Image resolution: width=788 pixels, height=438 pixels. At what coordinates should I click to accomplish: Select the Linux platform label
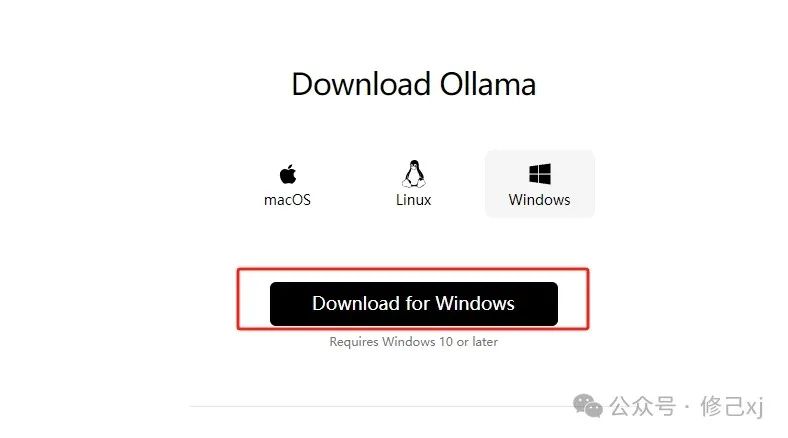point(414,200)
